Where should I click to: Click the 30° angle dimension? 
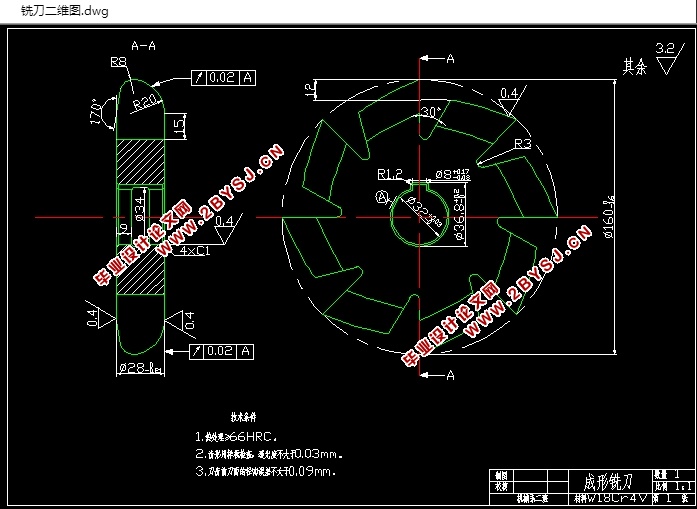(x=431, y=112)
